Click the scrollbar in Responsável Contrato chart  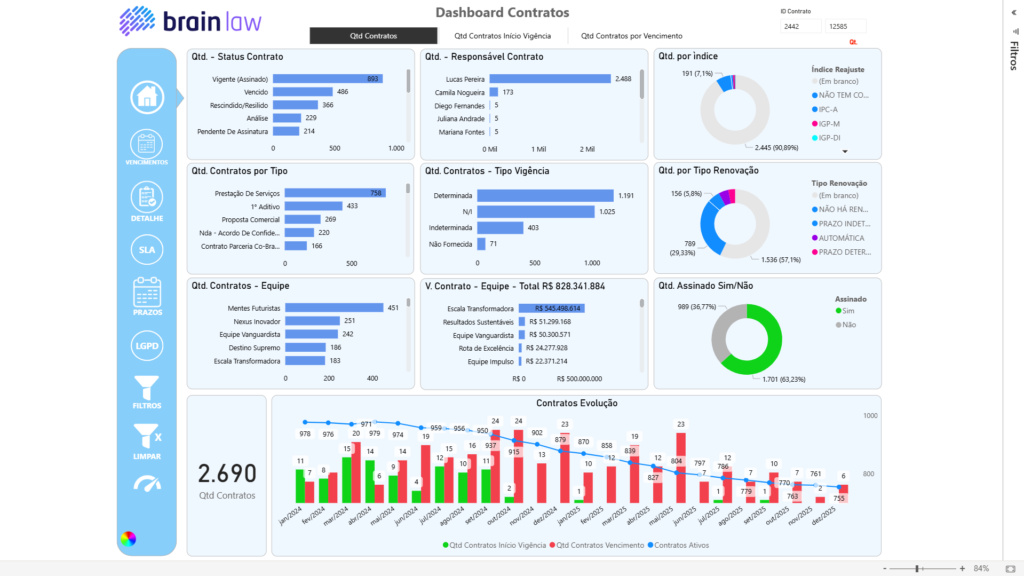[641, 84]
